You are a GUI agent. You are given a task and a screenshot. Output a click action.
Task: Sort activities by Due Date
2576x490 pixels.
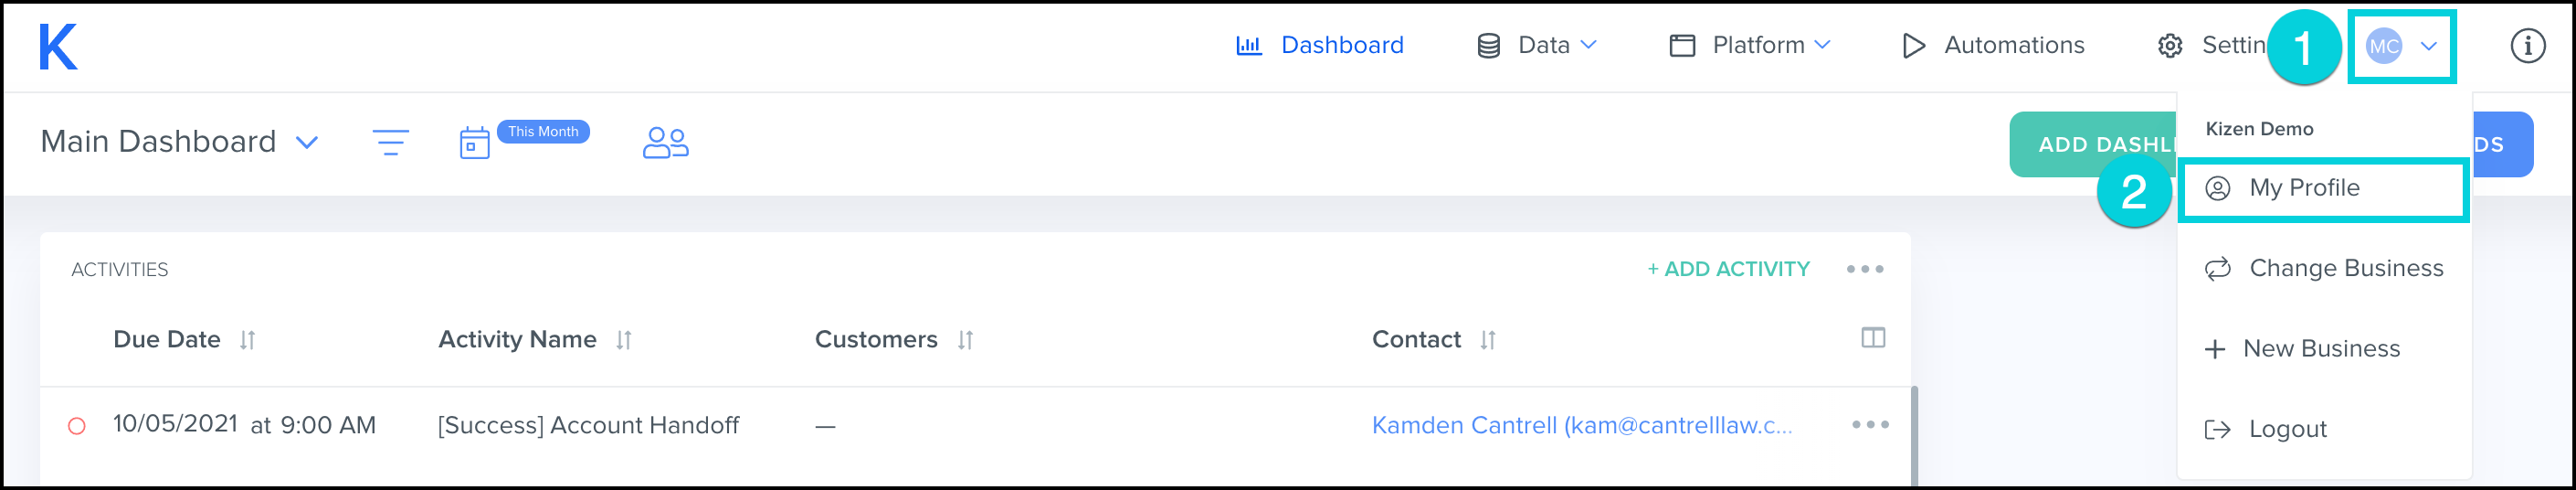click(248, 340)
